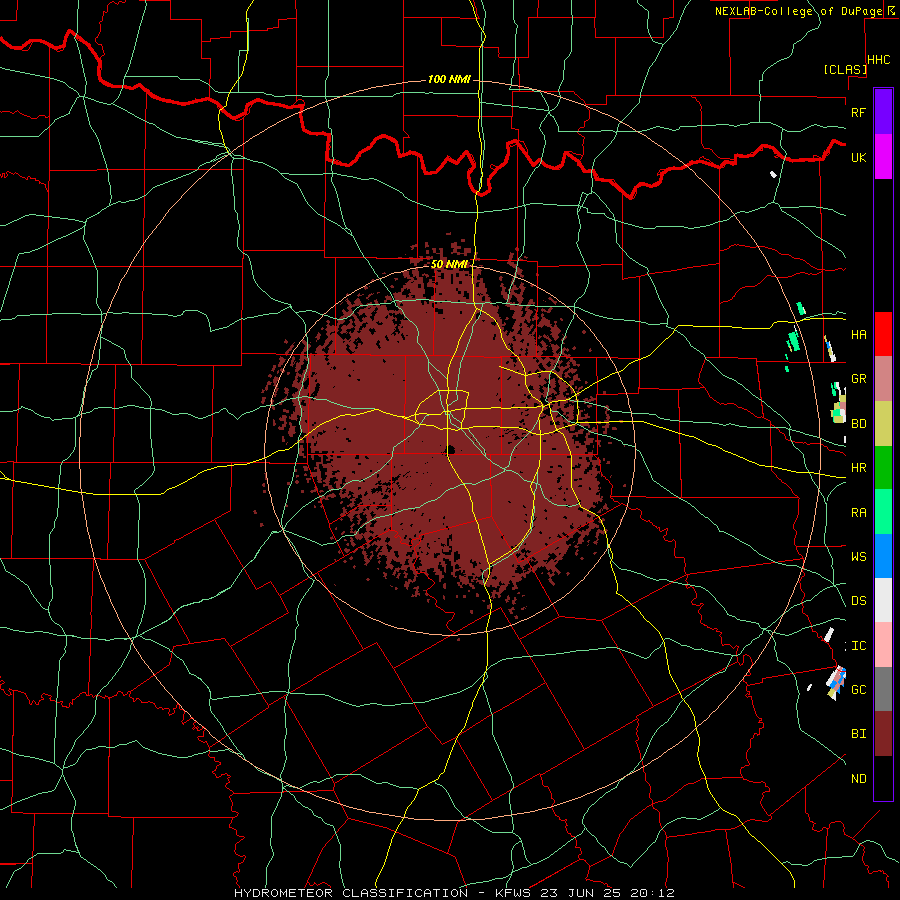This screenshot has width=900, height=900.
Task: Click the ND legend label
Action: 858,779
